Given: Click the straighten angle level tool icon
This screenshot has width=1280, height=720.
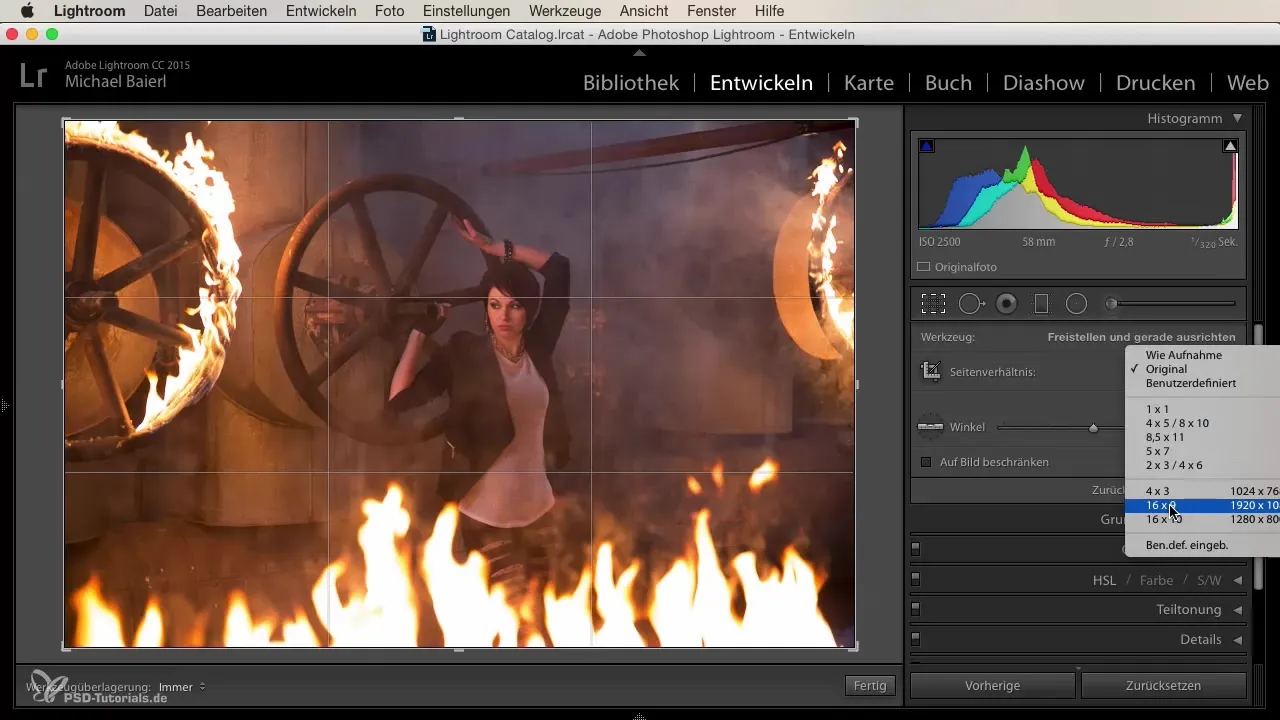Looking at the screenshot, I should pos(931,427).
